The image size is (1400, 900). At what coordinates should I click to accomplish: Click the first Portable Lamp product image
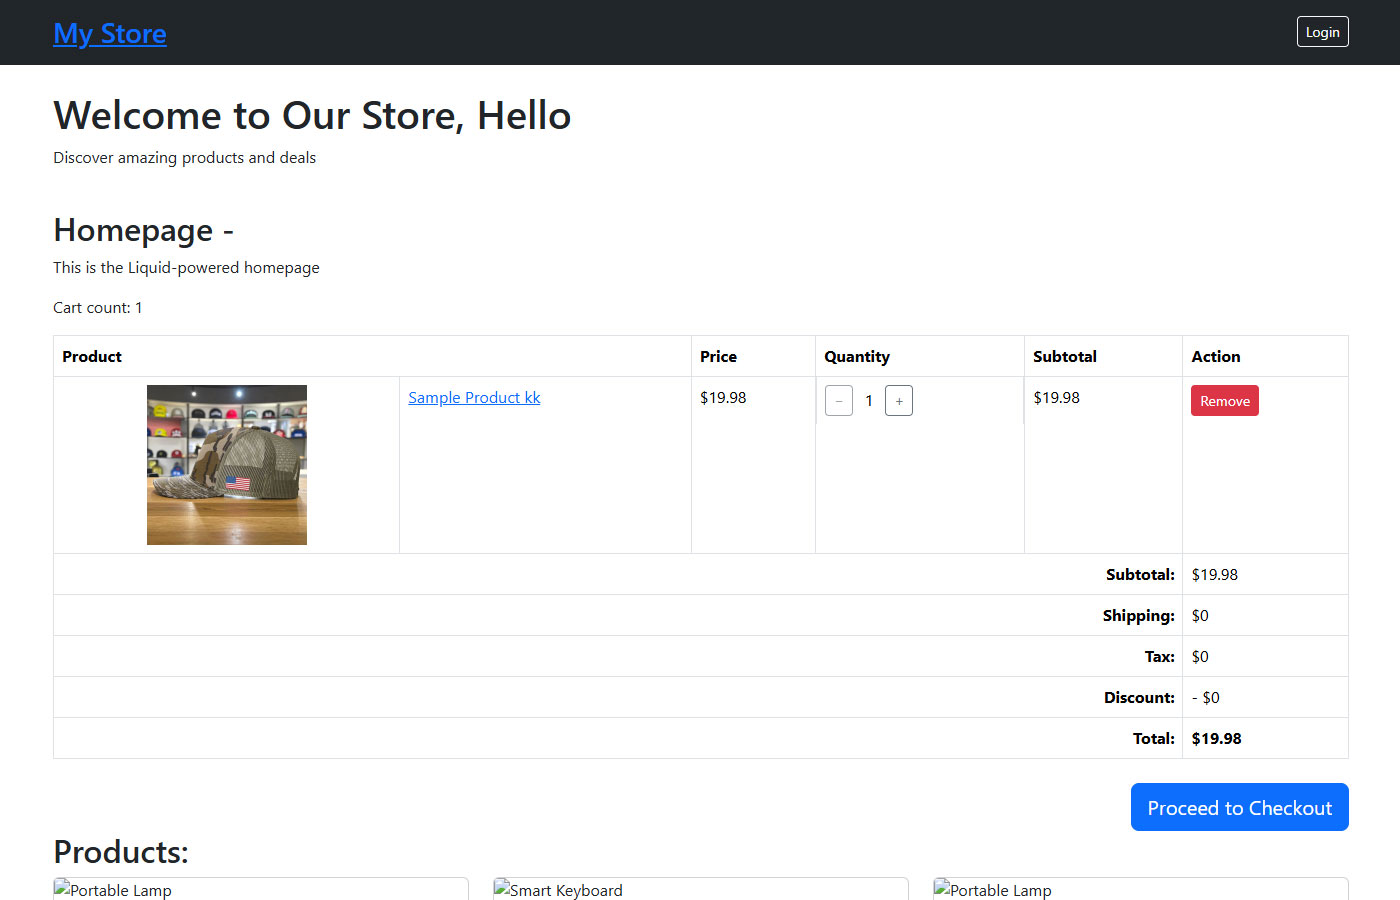(x=113, y=889)
